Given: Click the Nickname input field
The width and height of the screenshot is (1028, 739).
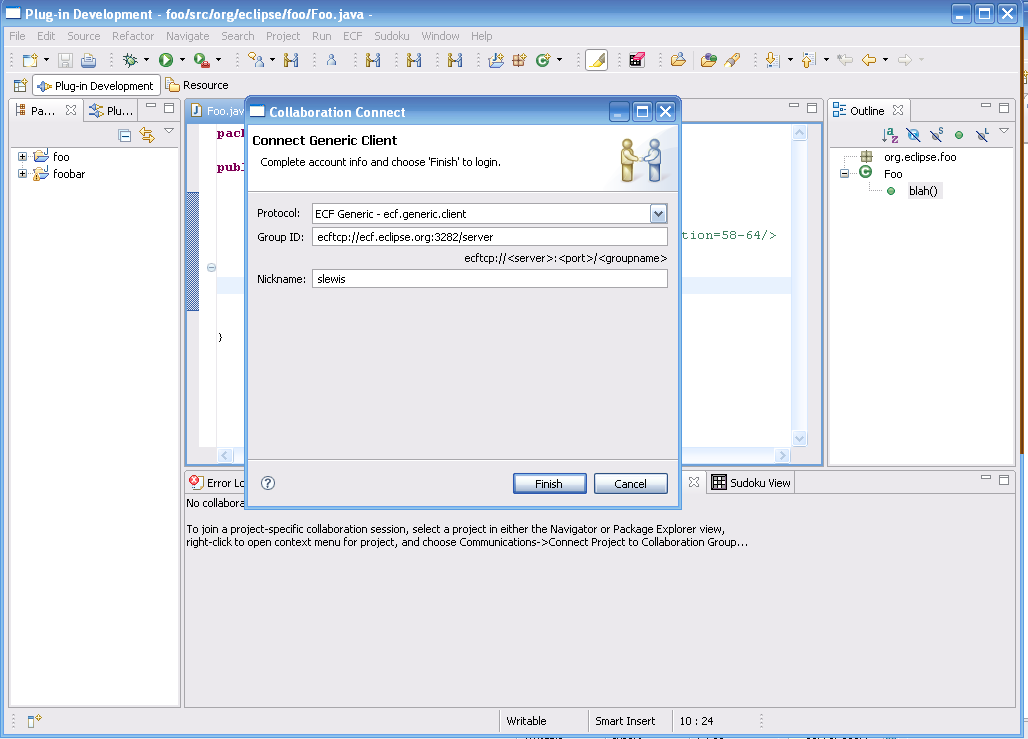Looking at the screenshot, I should coord(490,279).
